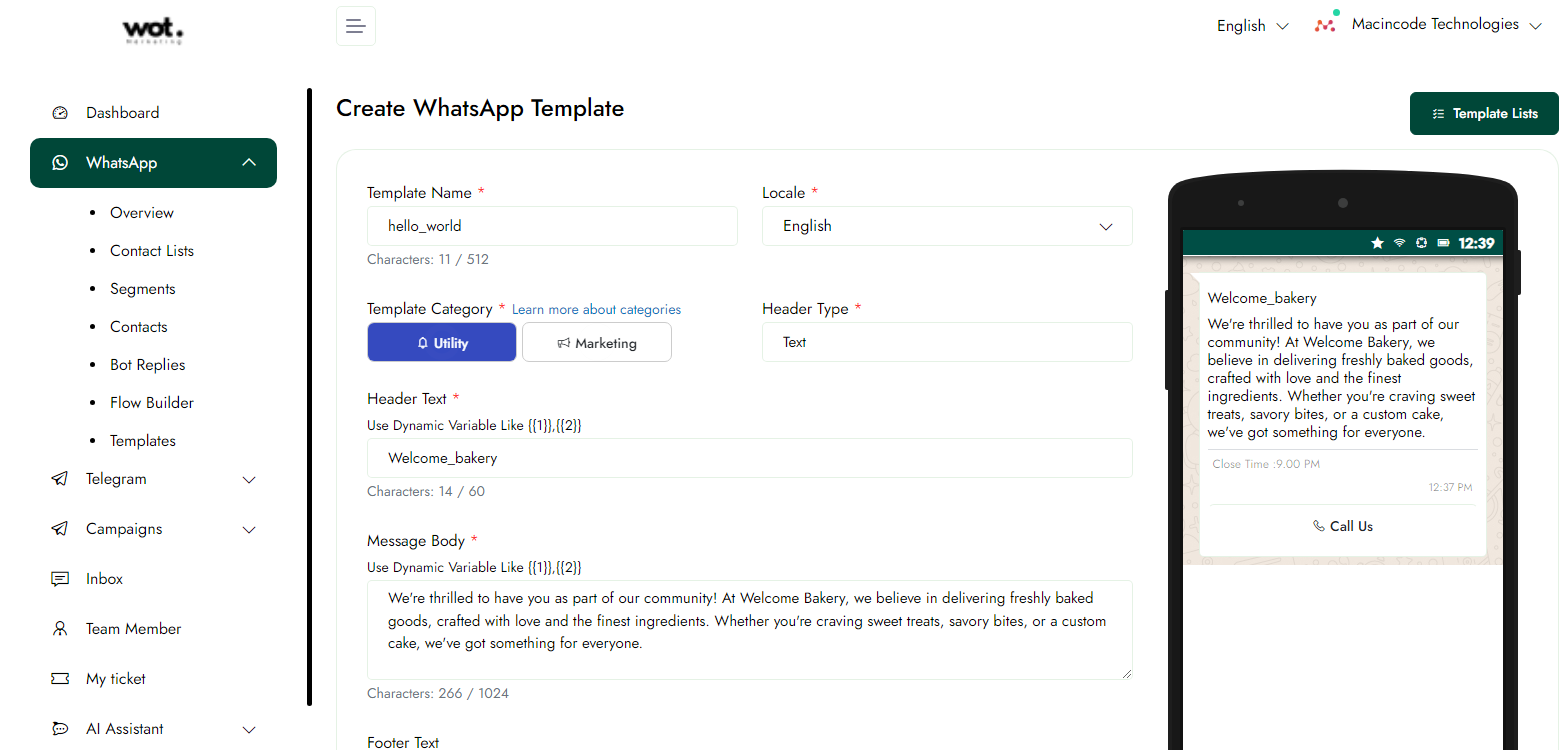Click the AI Assistant chat icon

pyautogui.click(x=60, y=729)
